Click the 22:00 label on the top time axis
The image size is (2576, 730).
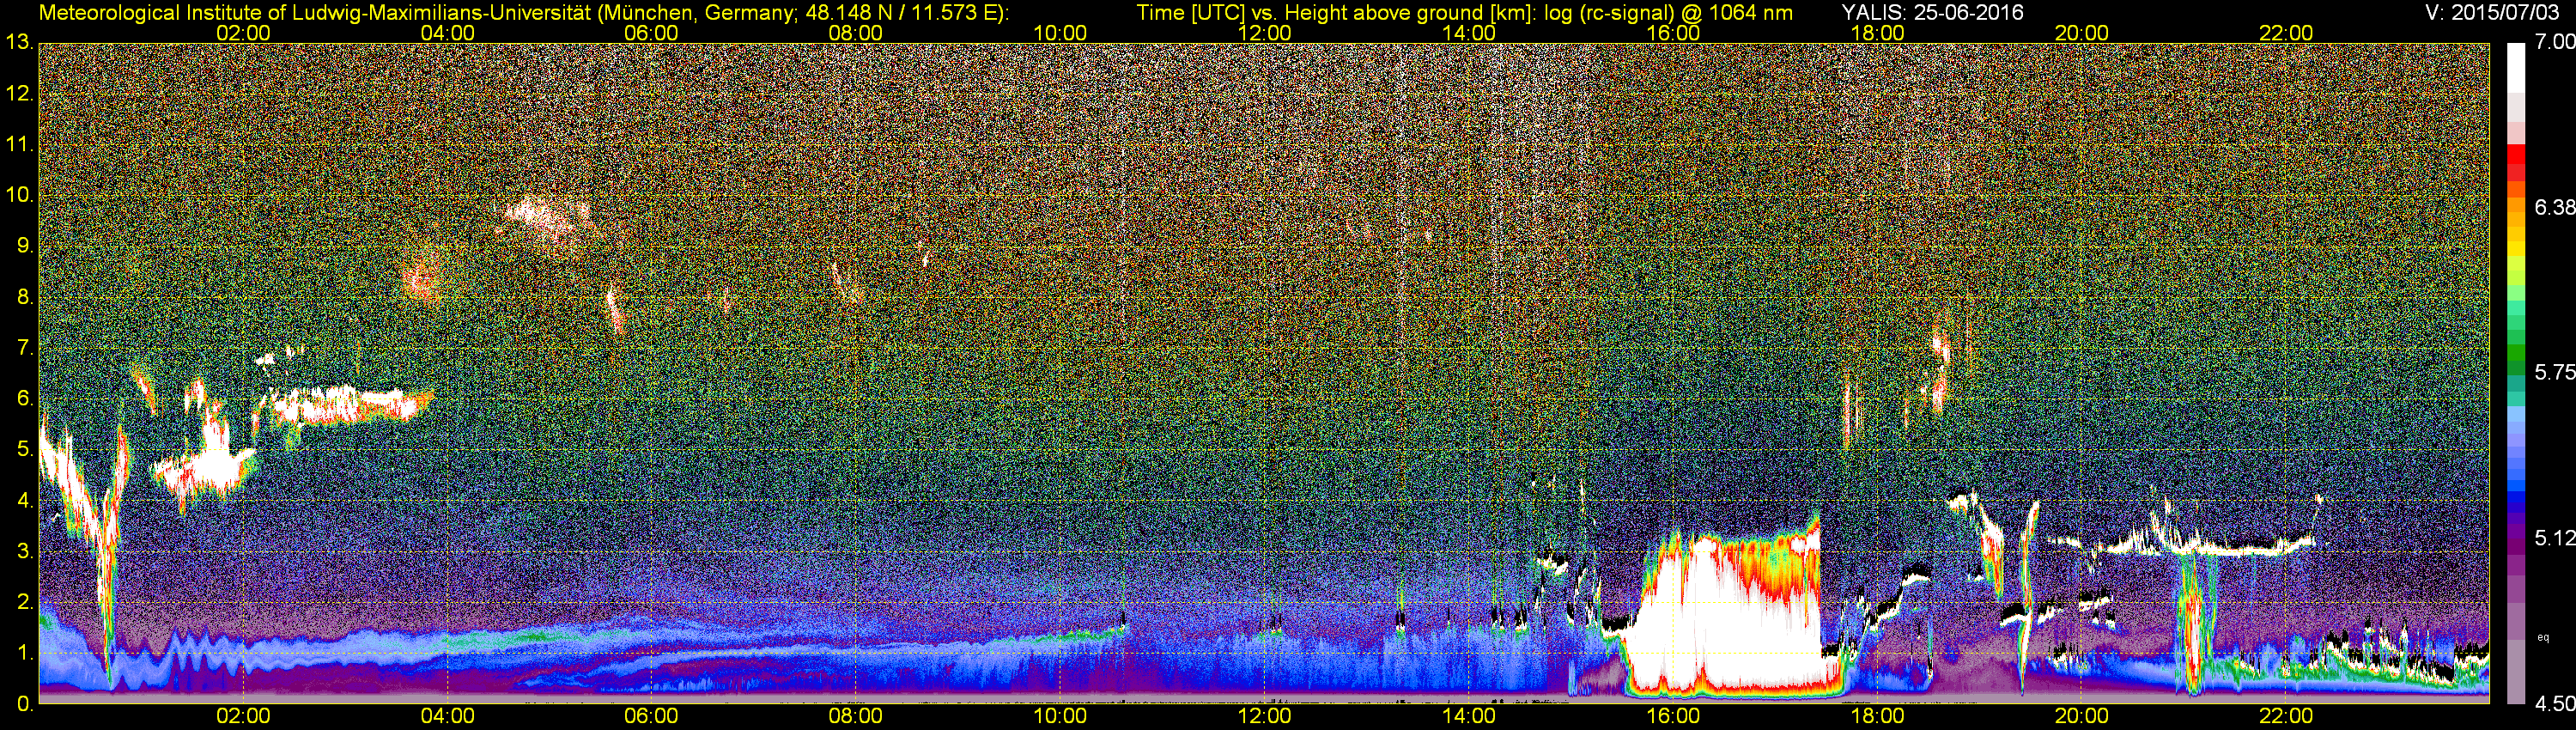coord(2286,33)
